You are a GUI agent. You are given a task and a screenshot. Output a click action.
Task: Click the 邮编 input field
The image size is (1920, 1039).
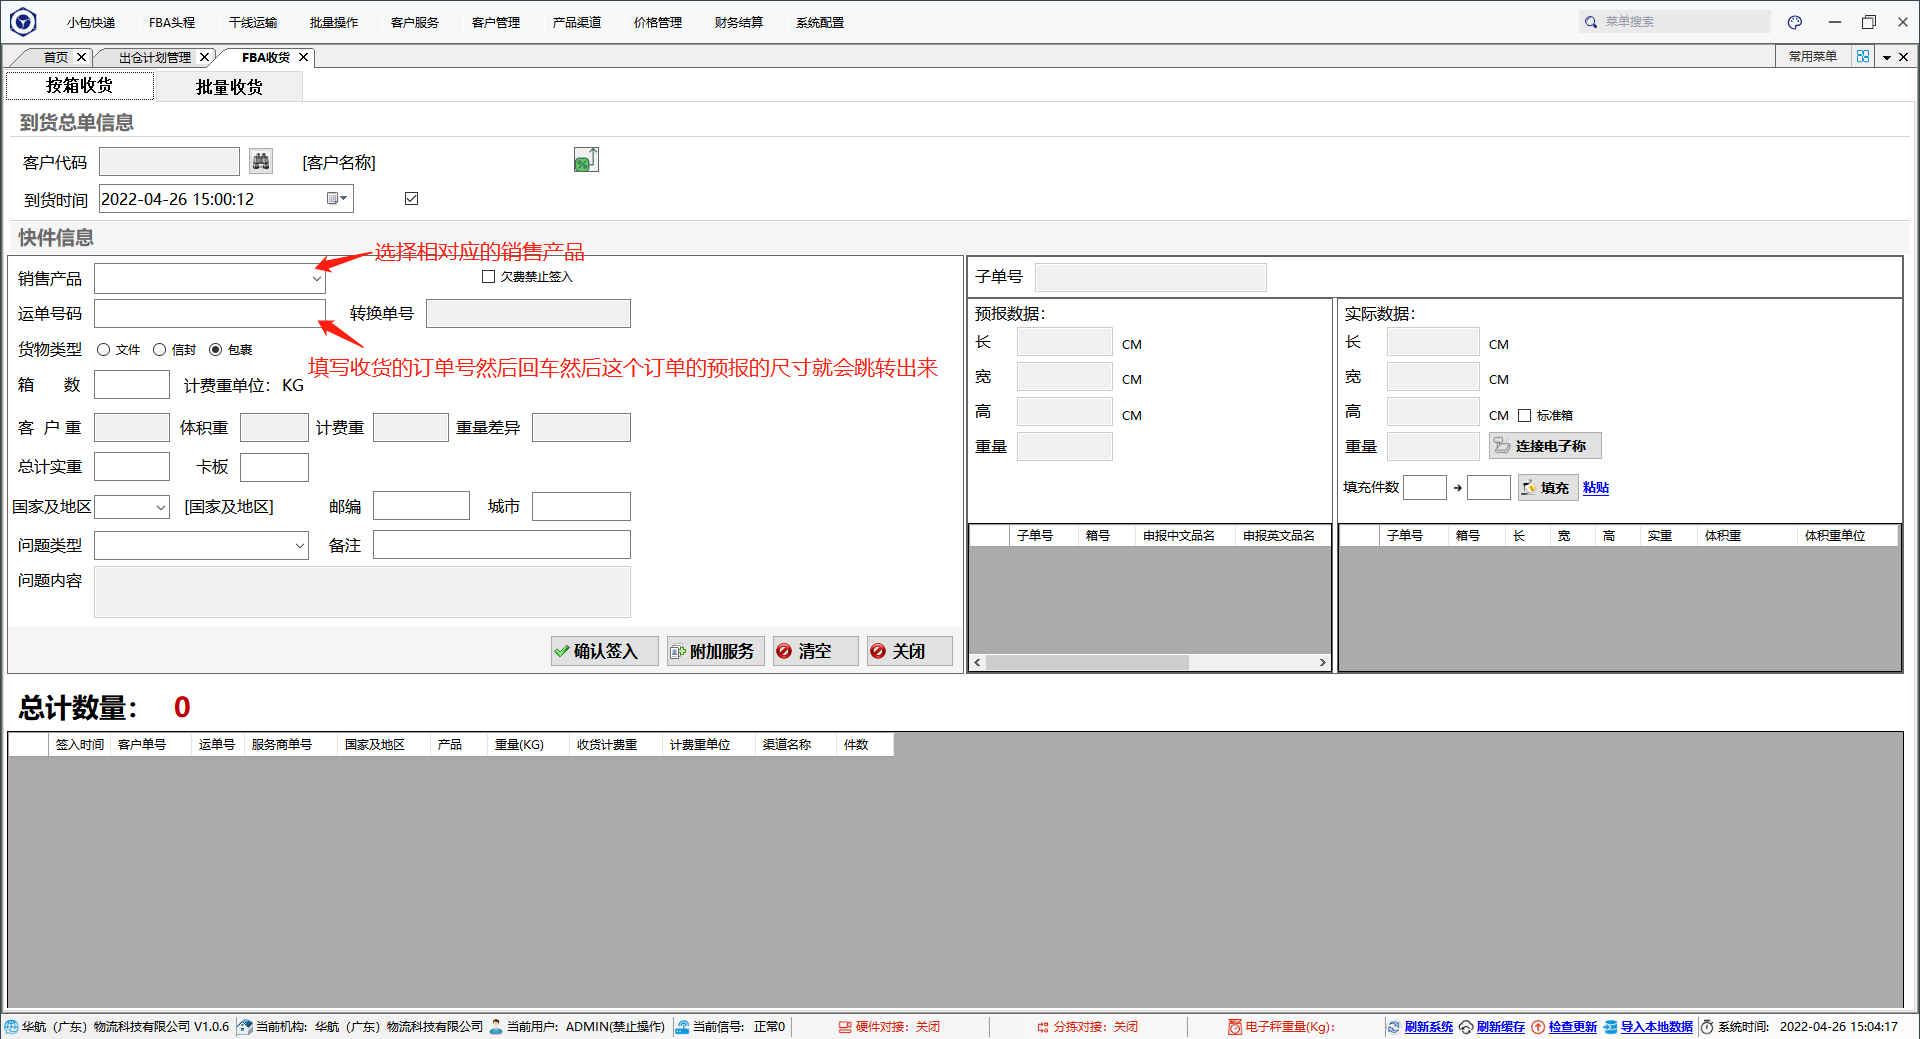tap(421, 506)
